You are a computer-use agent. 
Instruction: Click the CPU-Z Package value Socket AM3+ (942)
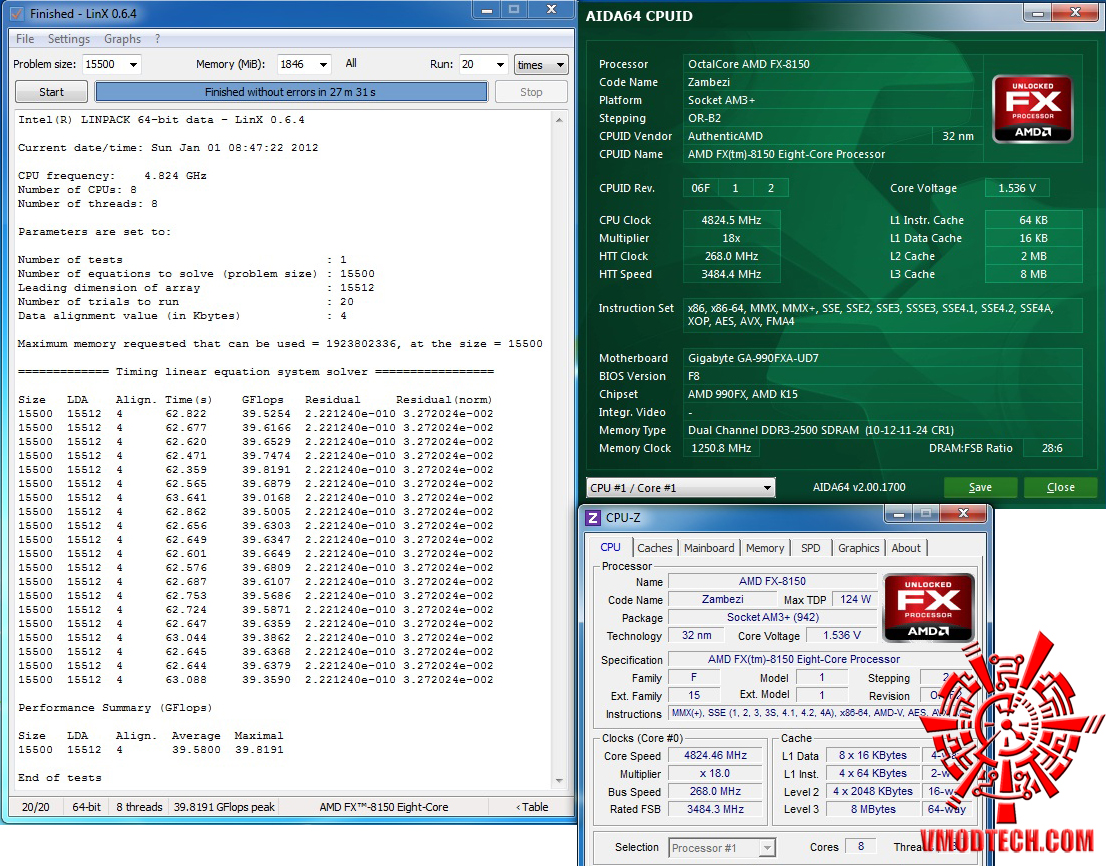coord(772,618)
